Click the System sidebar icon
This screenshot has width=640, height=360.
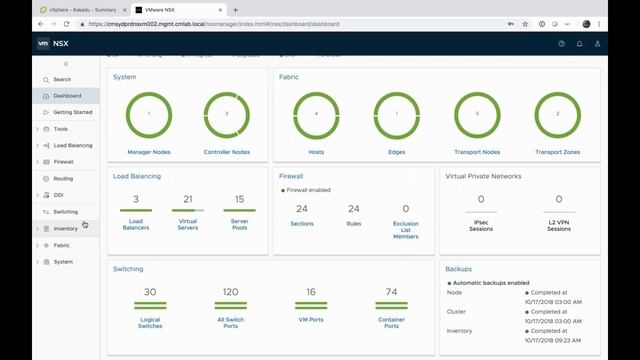[x=46, y=262]
